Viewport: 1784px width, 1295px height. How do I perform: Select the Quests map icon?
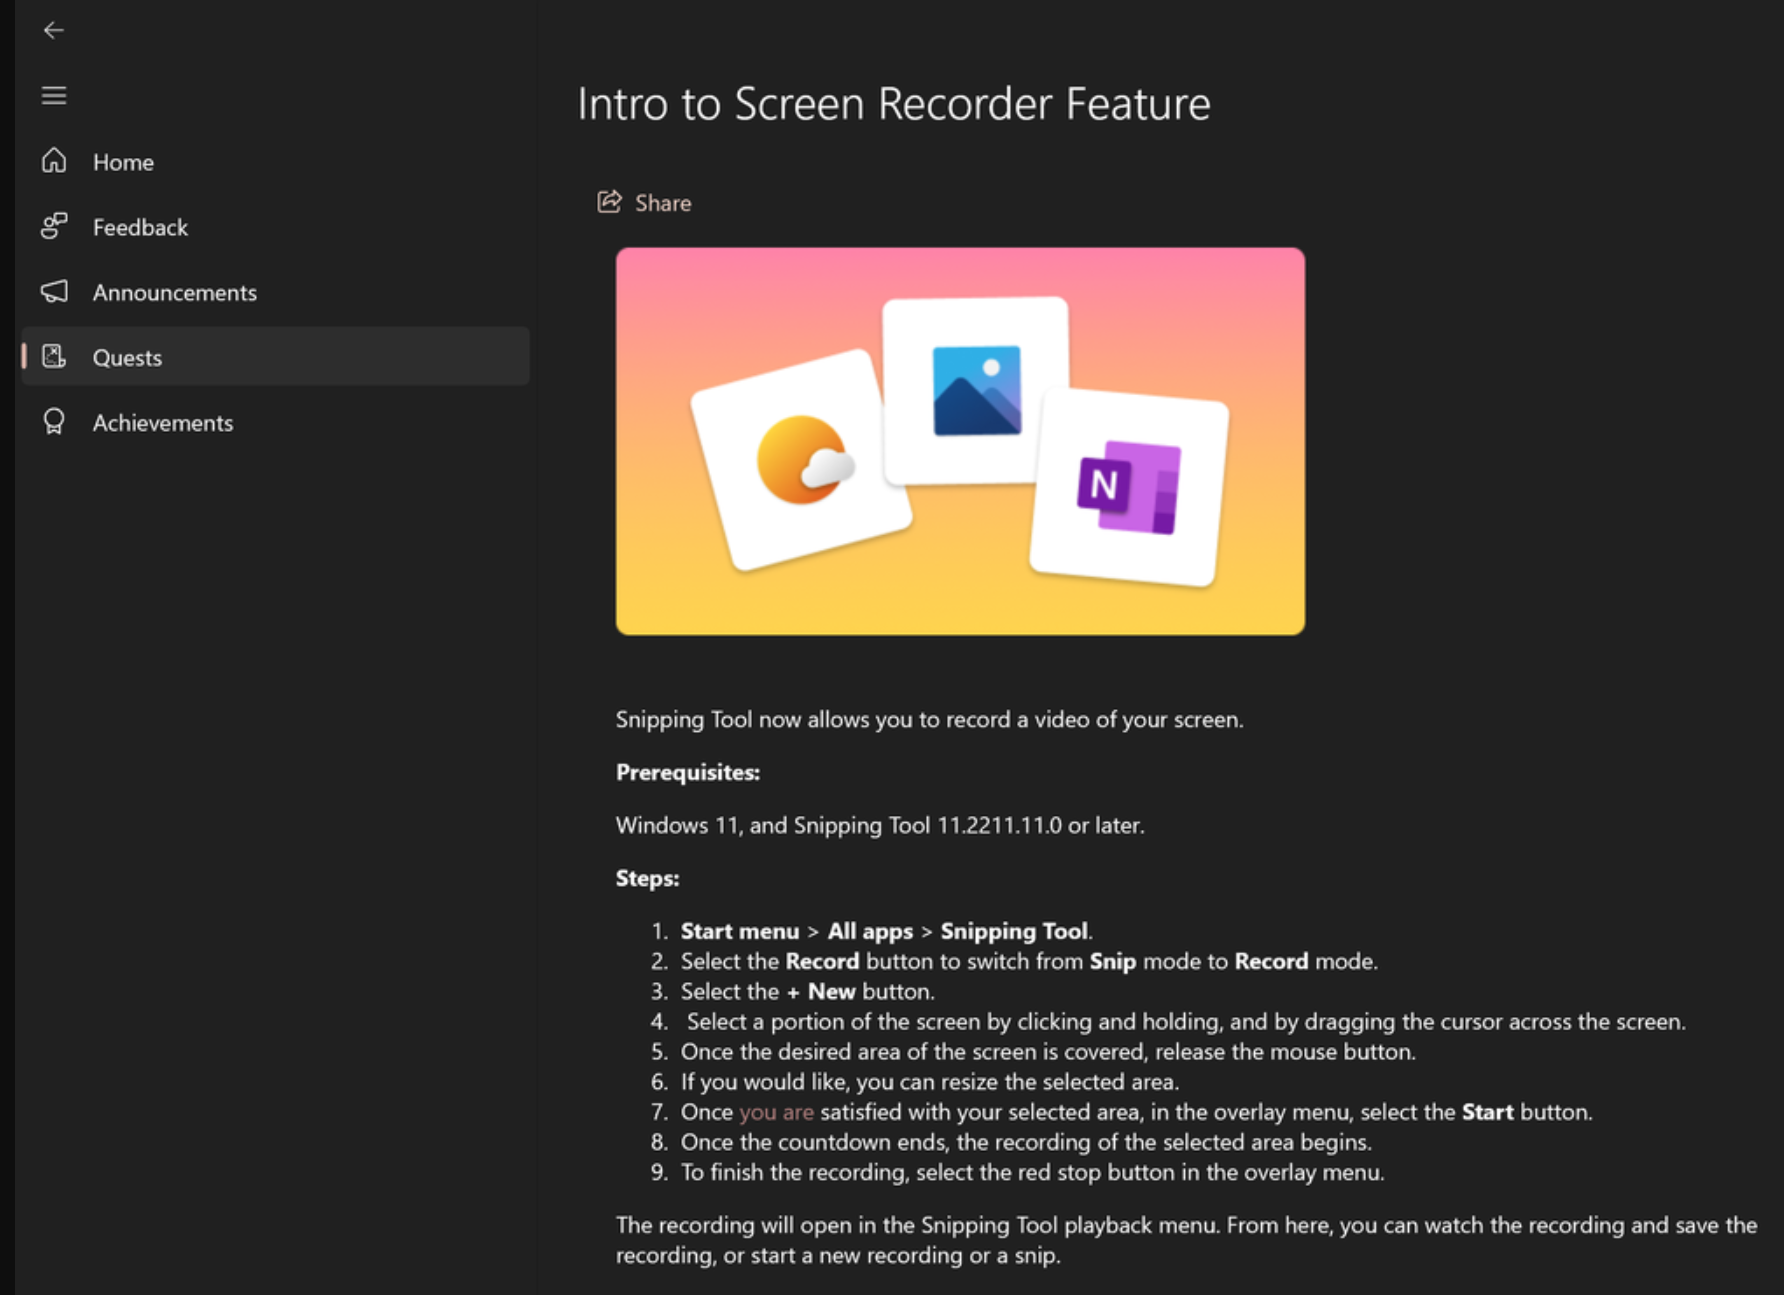click(x=53, y=357)
